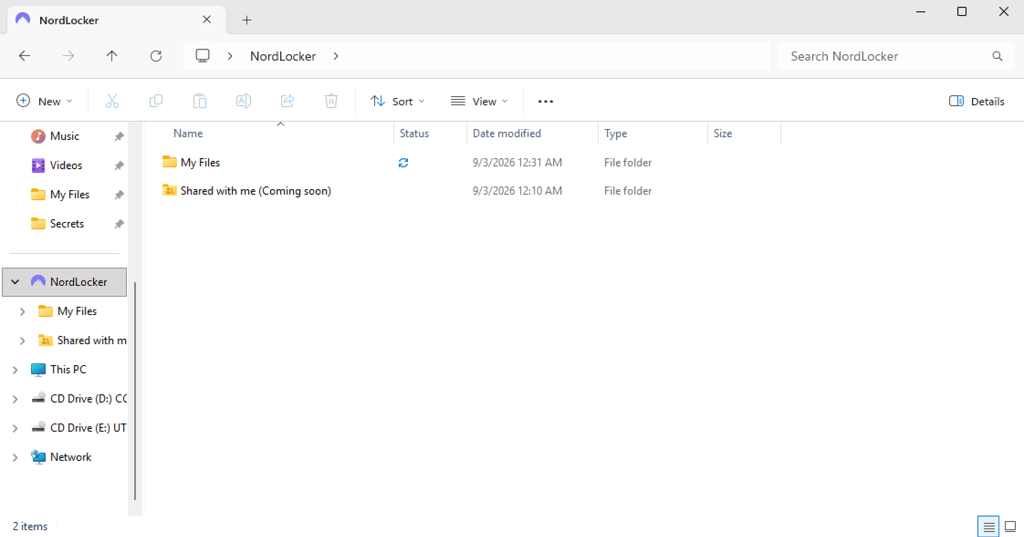The width and height of the screenshot is (1024, 537).
Task: Click date 9/3/2026 12:31 AM cell
Action: 517,163
